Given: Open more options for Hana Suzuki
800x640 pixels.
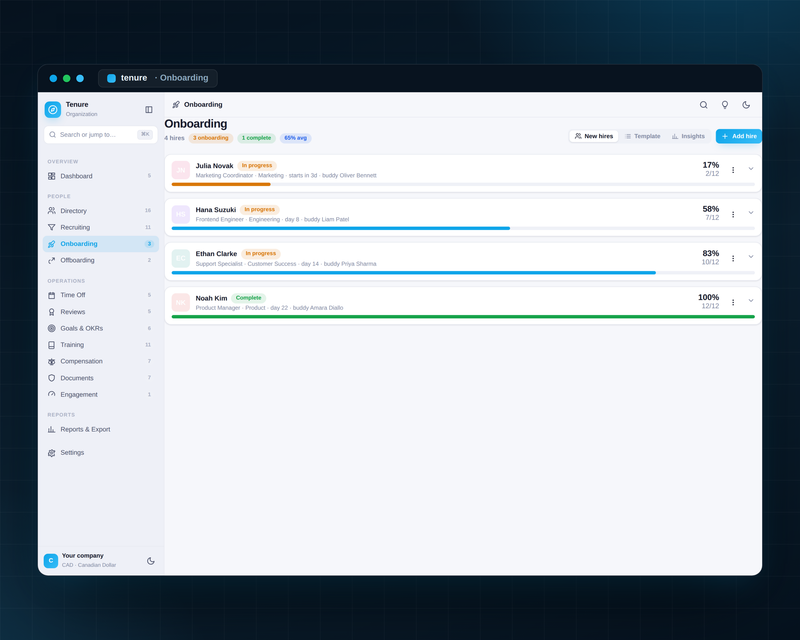Looking at the screenshot, I should (733, 214).
